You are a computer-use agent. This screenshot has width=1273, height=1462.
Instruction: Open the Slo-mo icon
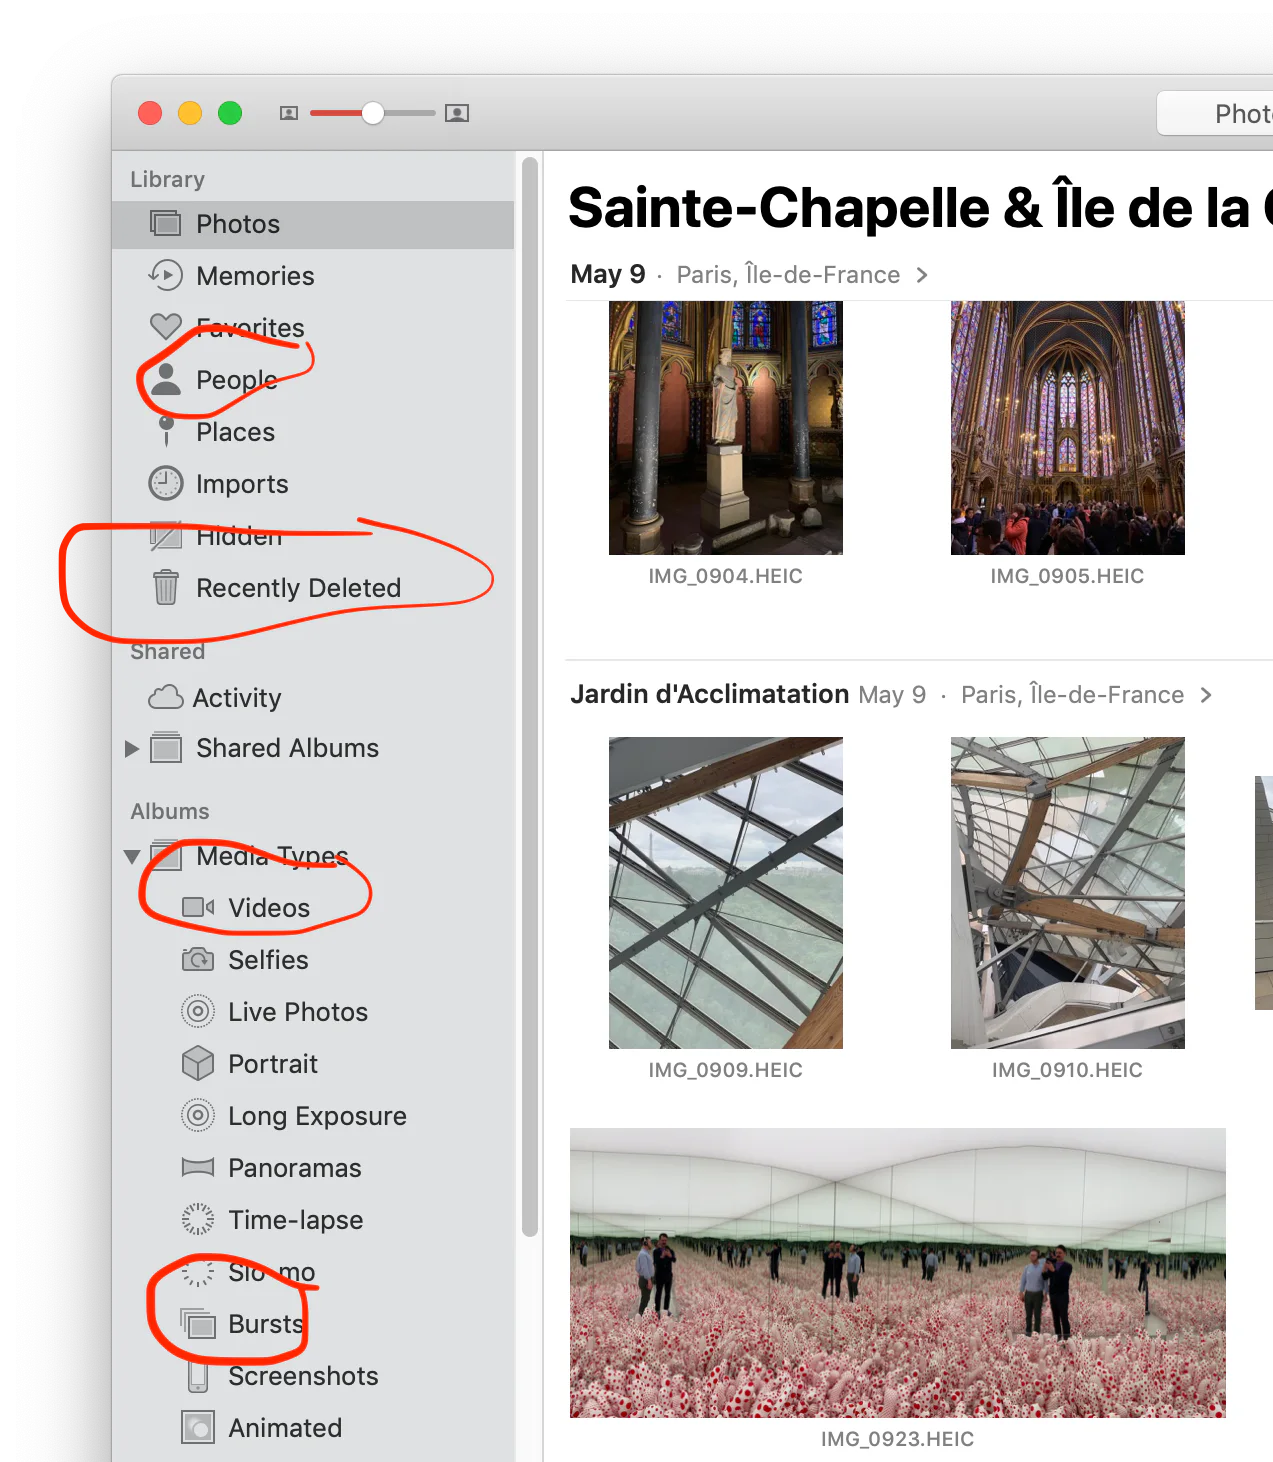point(198,1271)
